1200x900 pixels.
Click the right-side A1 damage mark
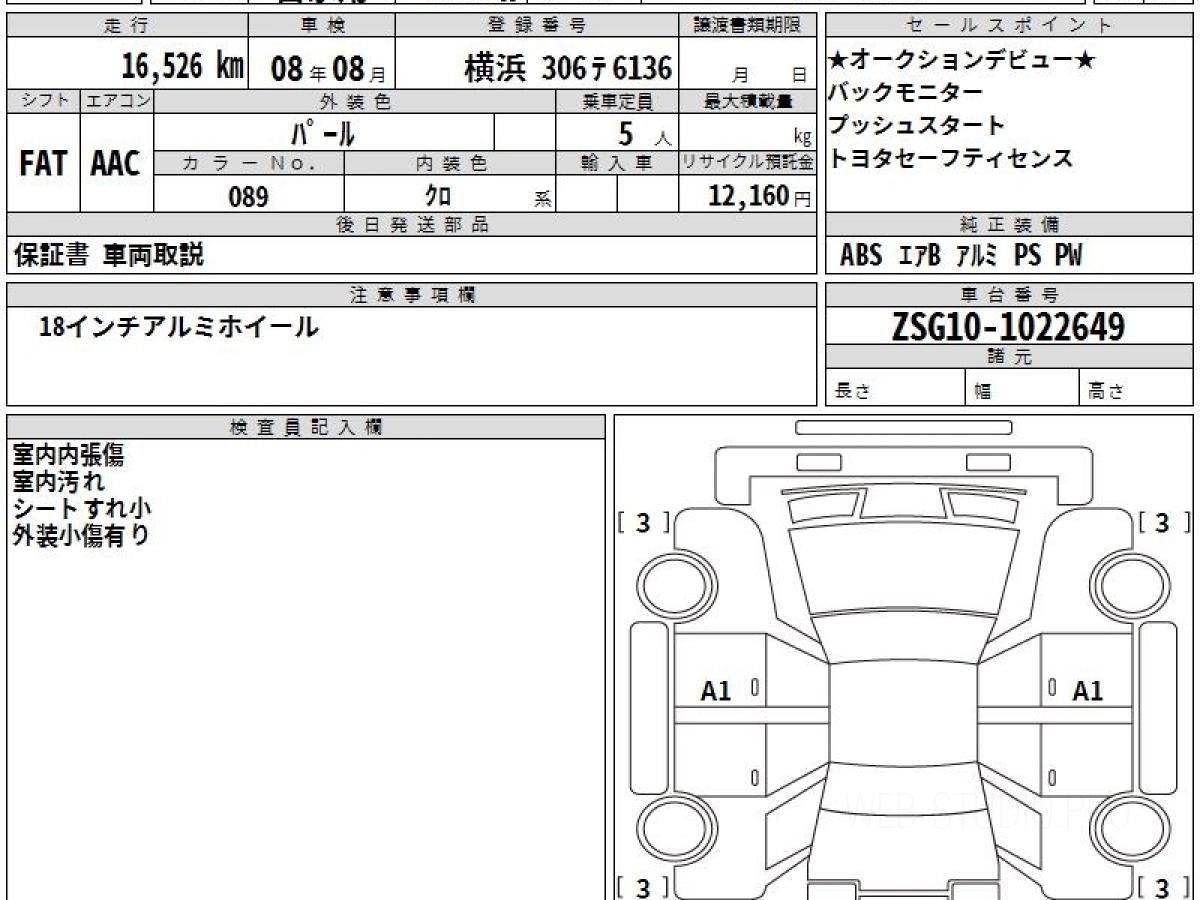1087,690
